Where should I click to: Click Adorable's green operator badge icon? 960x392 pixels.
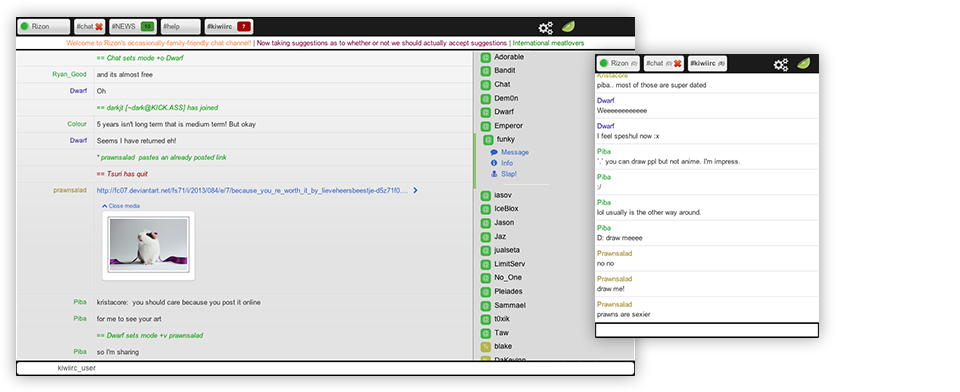pyautogui.click(x=486, y=57)
